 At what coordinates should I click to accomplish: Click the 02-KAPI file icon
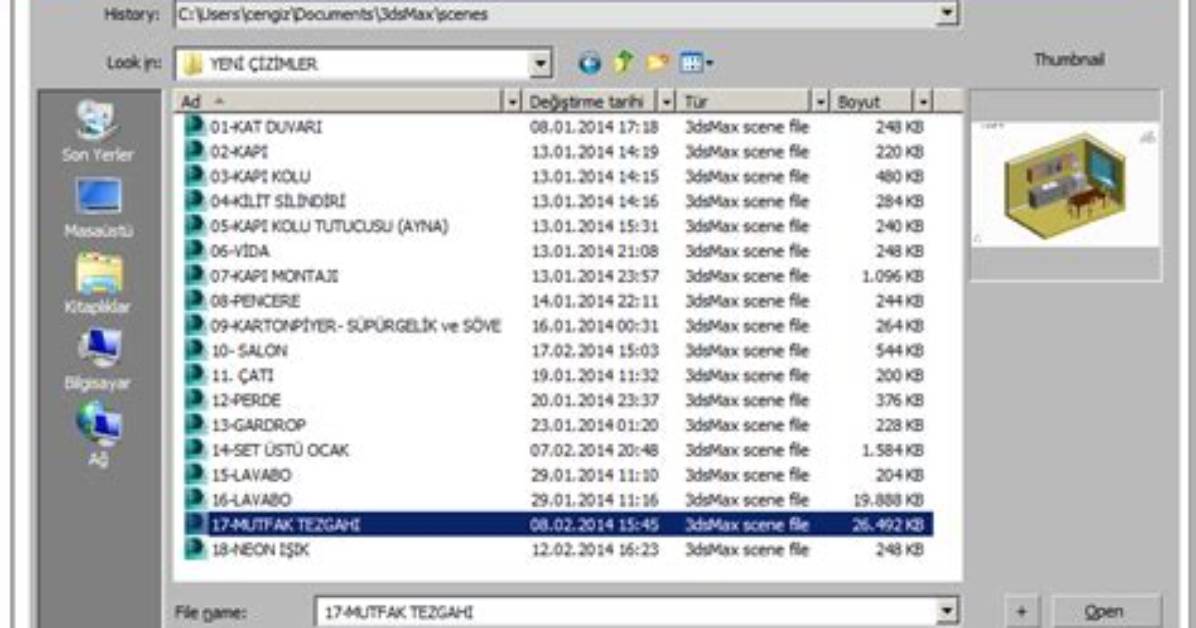(x=195, y=151)
